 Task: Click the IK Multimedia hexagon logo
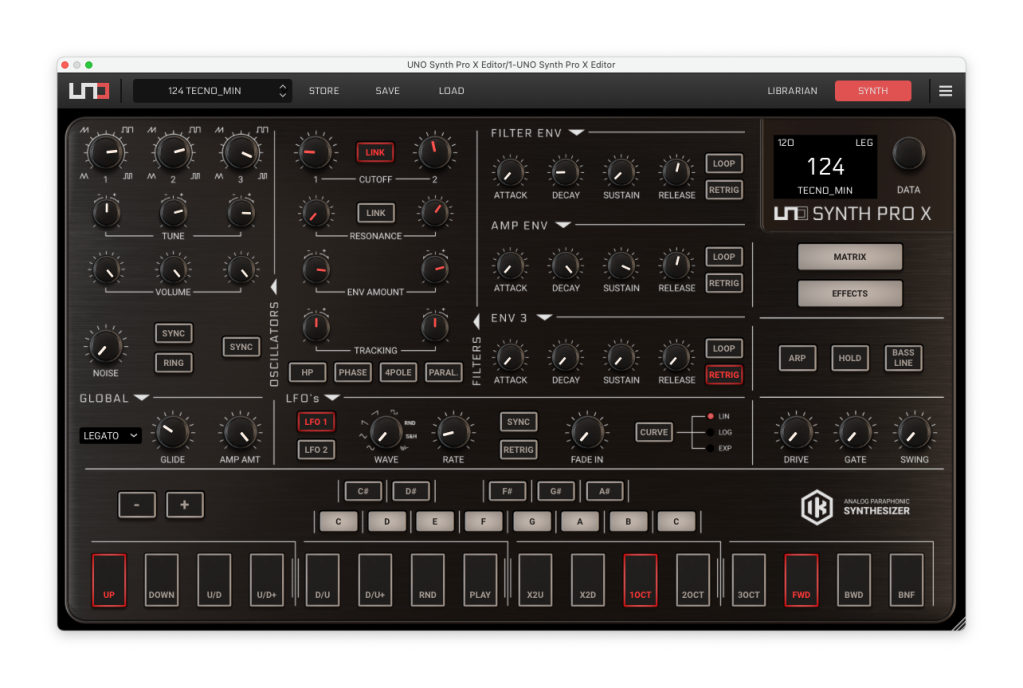pyautogui.click(x=816, y=506)
